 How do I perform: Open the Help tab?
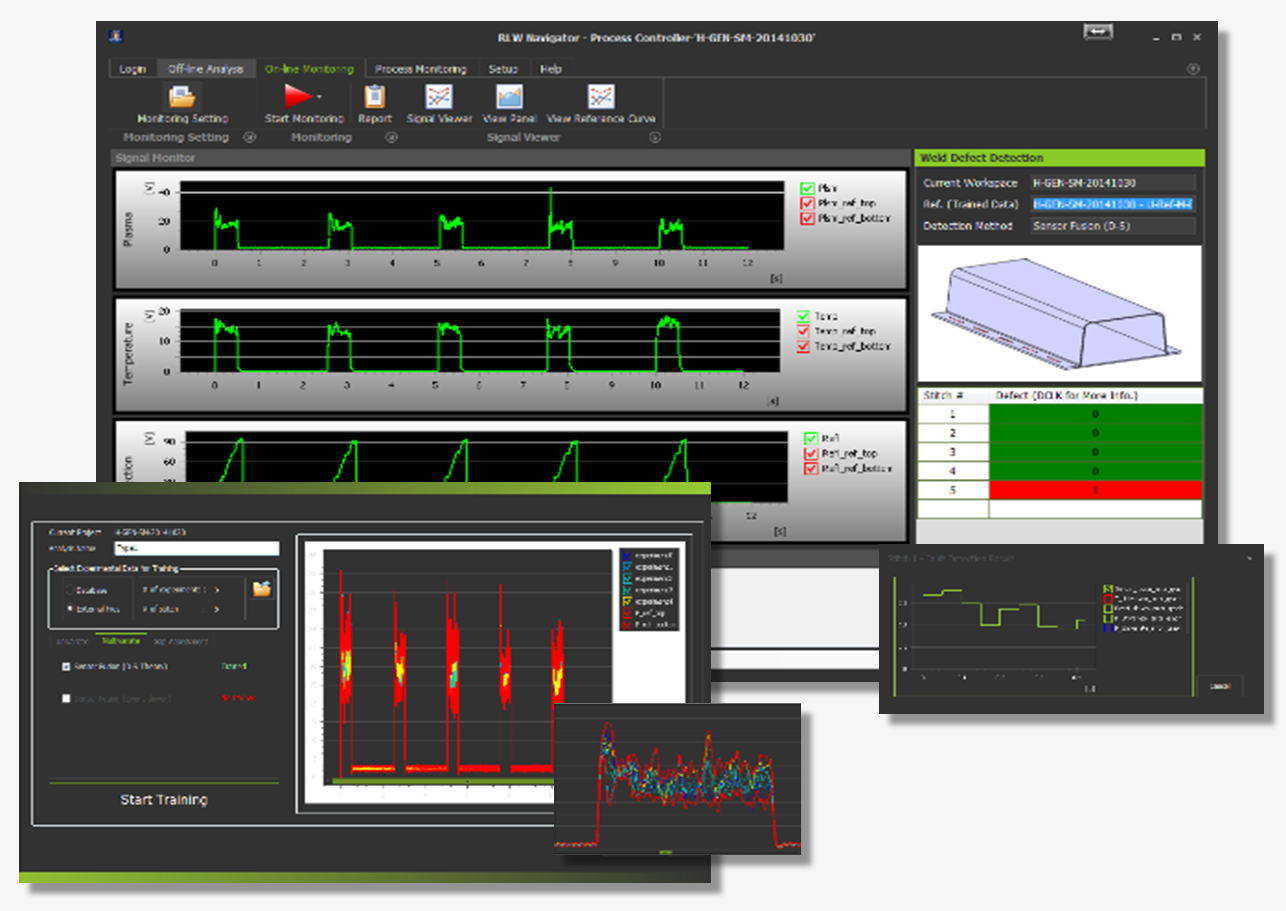[x=550, y=69]
